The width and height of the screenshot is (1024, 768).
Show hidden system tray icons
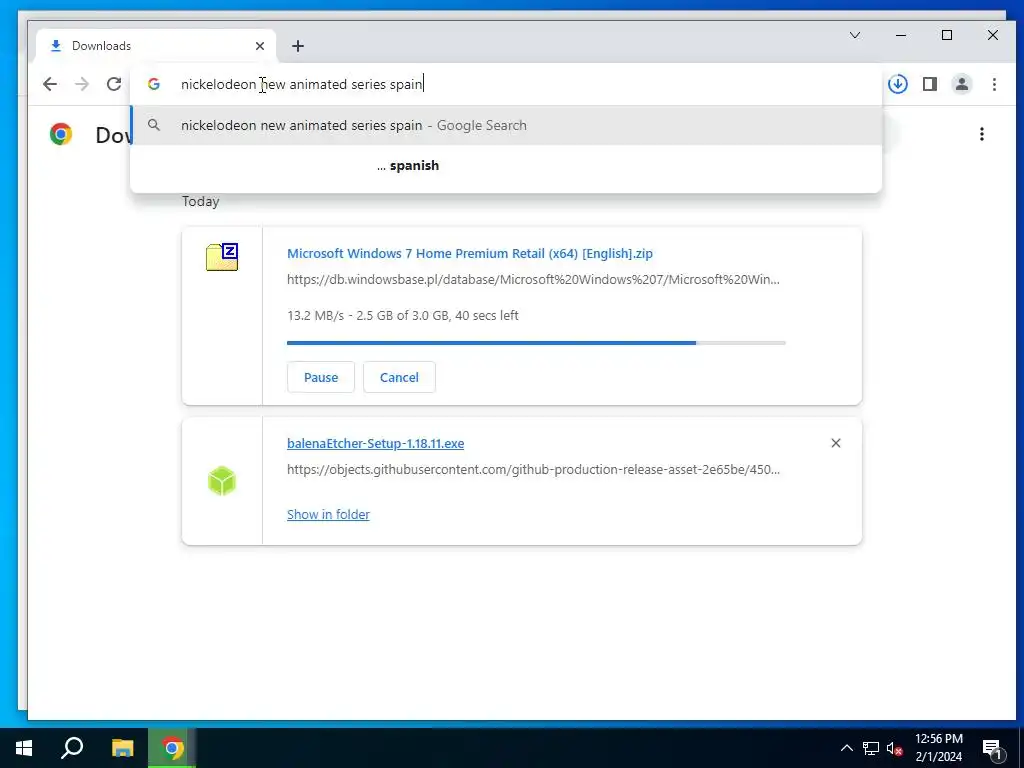846,748
